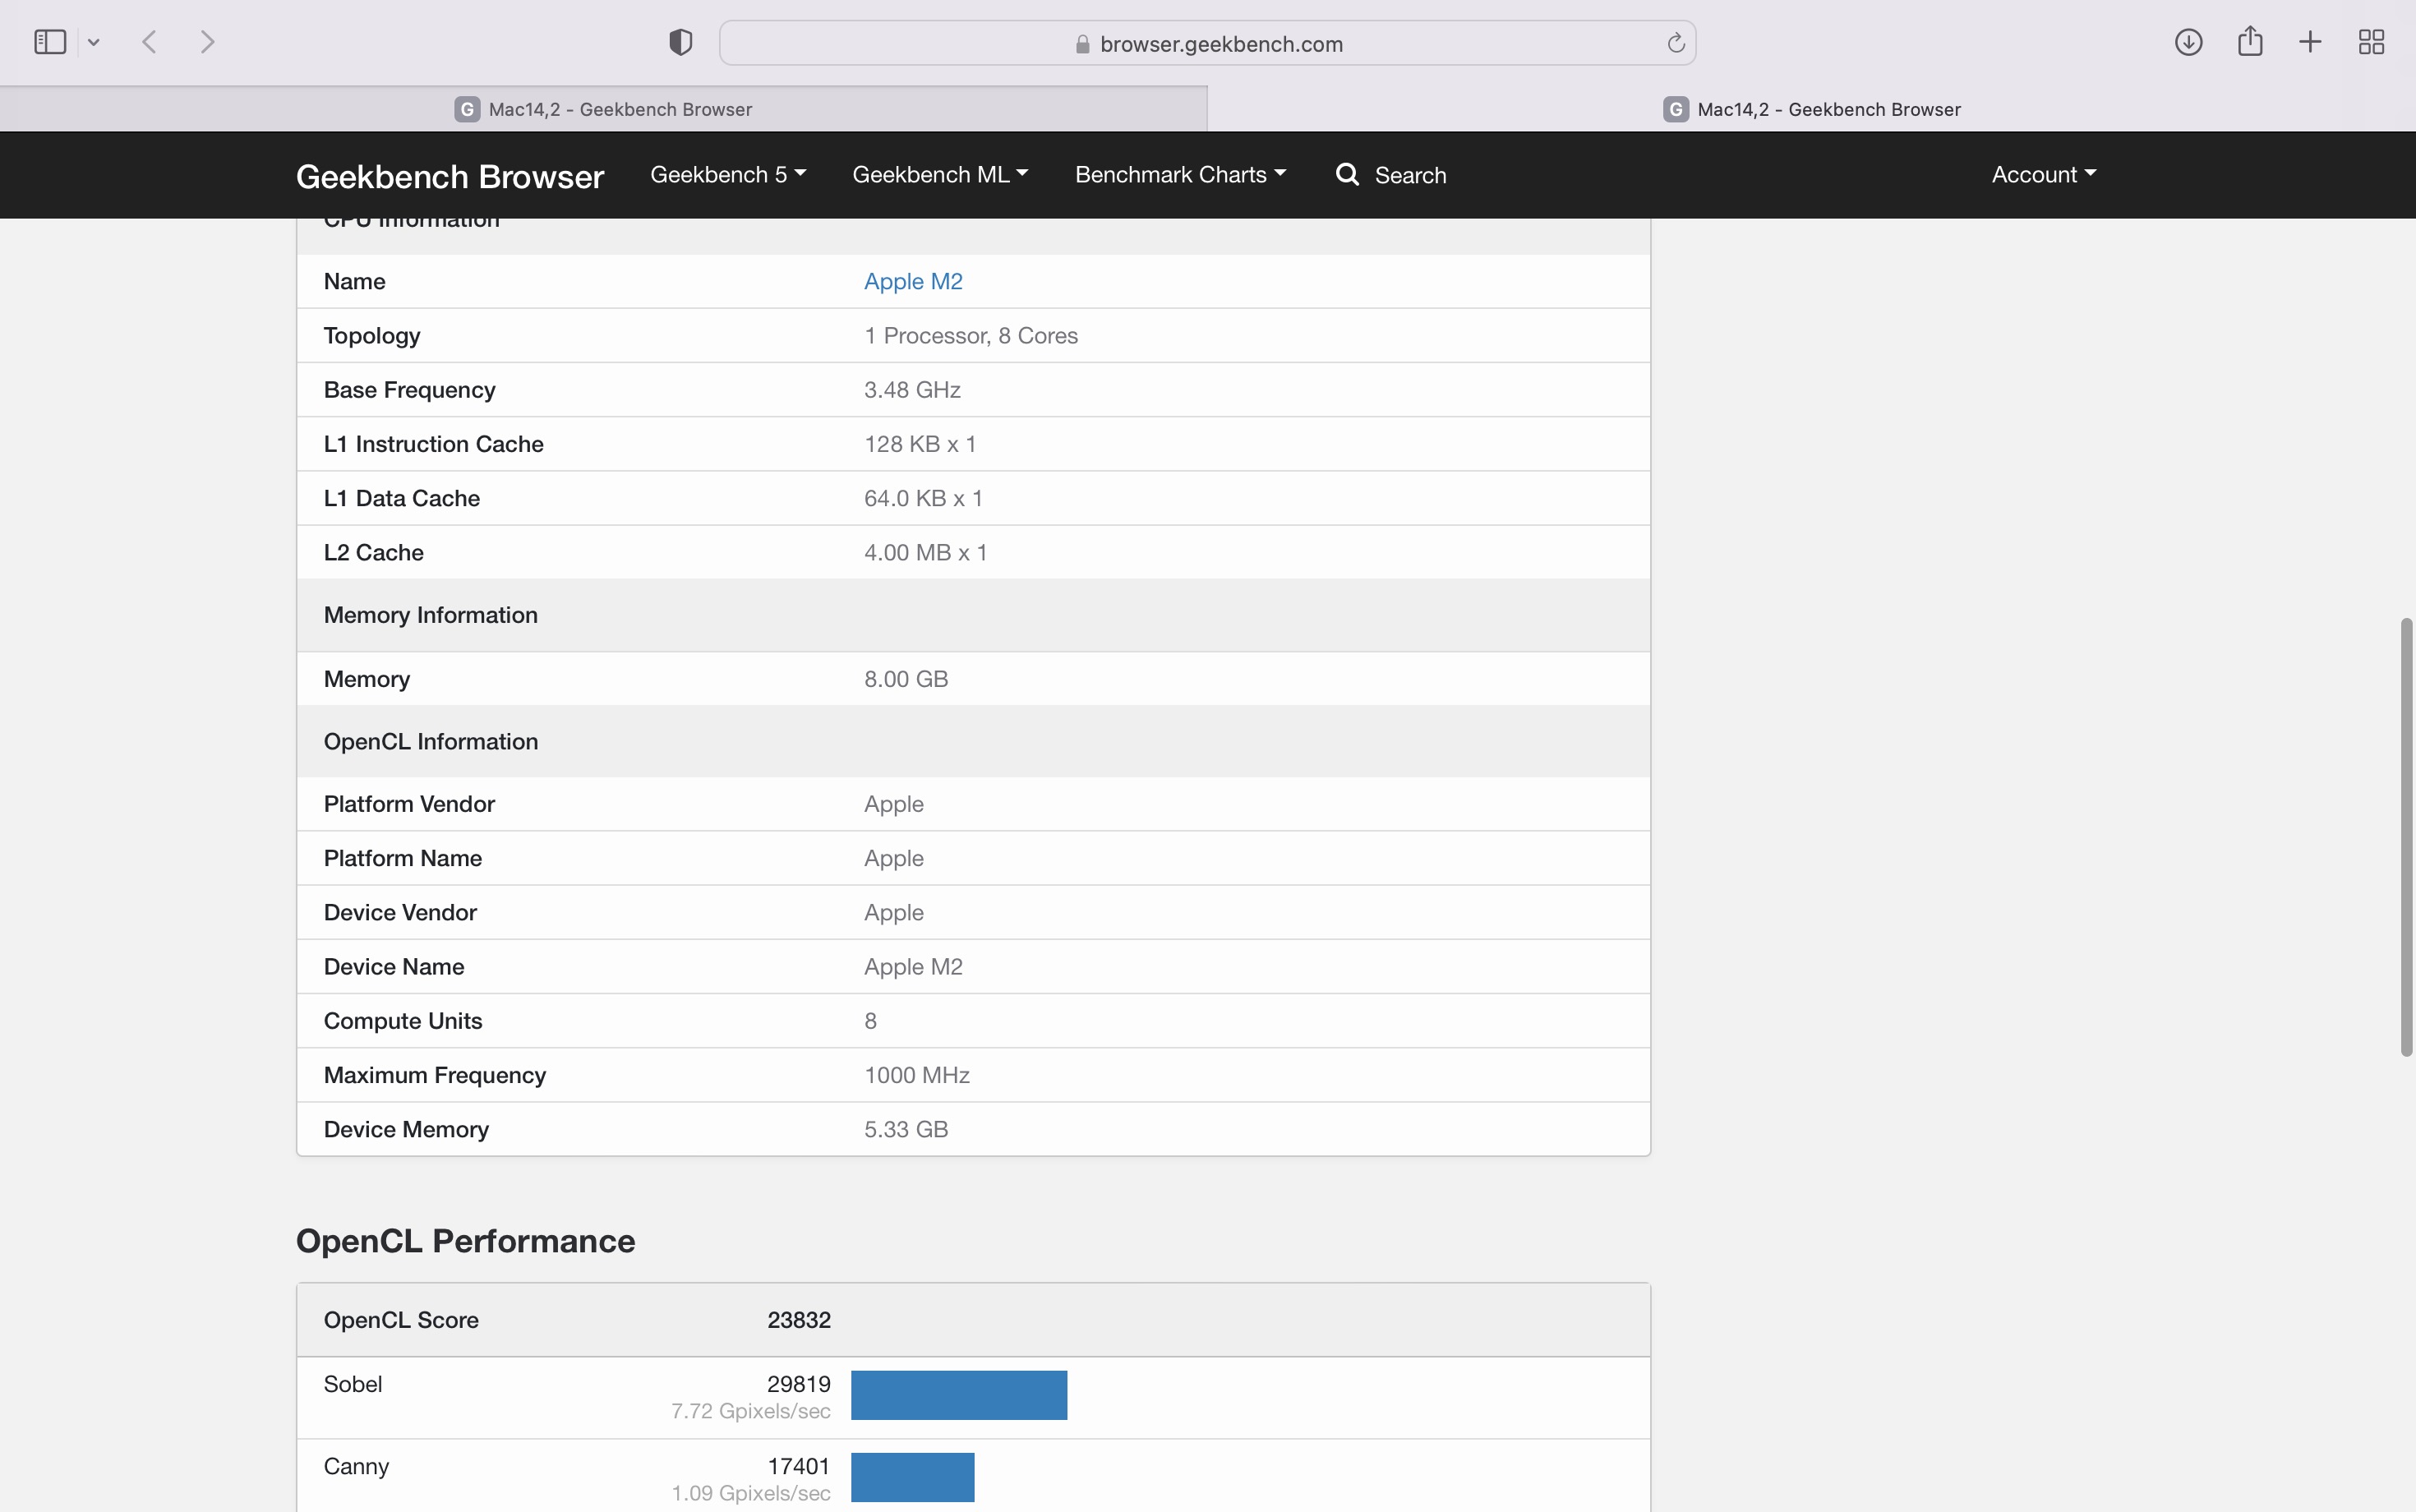This screenshot has width=2416, height=1512.
Task: Select second Mac14,2 Geekbench tab
Action: [1811, 109]
